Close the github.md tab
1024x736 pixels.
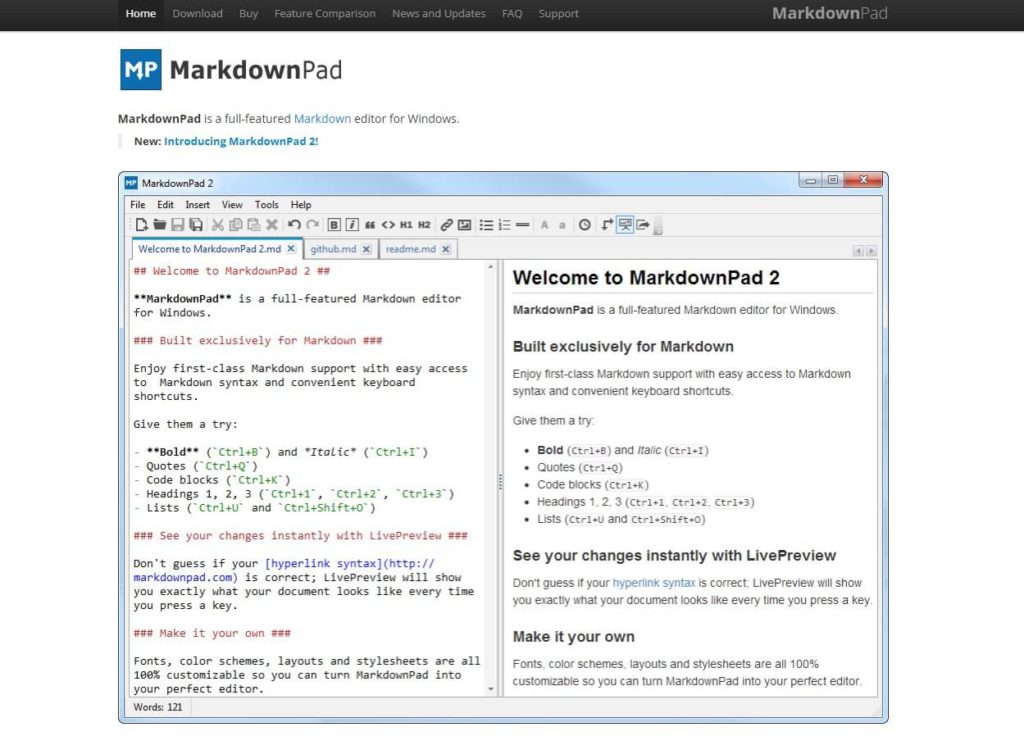tap(366, 249)
